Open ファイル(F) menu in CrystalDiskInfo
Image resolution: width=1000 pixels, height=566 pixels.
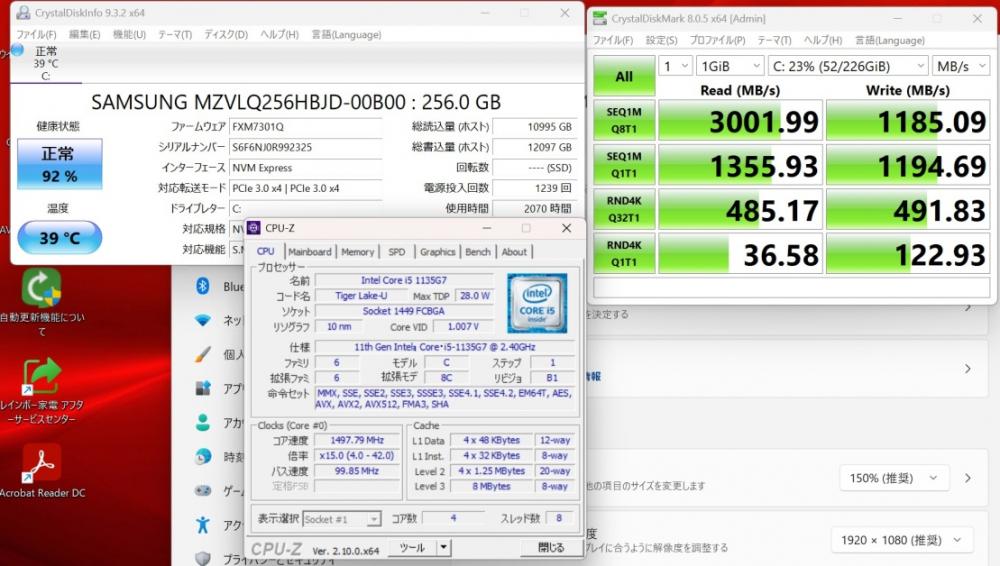[36, 34]
